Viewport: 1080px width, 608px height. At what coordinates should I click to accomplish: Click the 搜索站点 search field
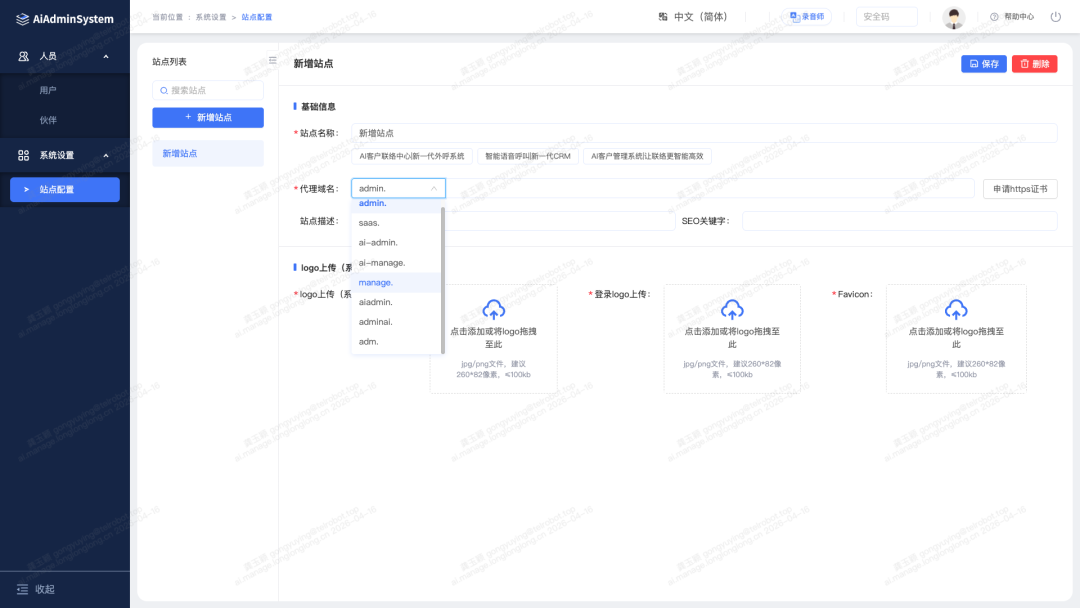click(208, 90)
